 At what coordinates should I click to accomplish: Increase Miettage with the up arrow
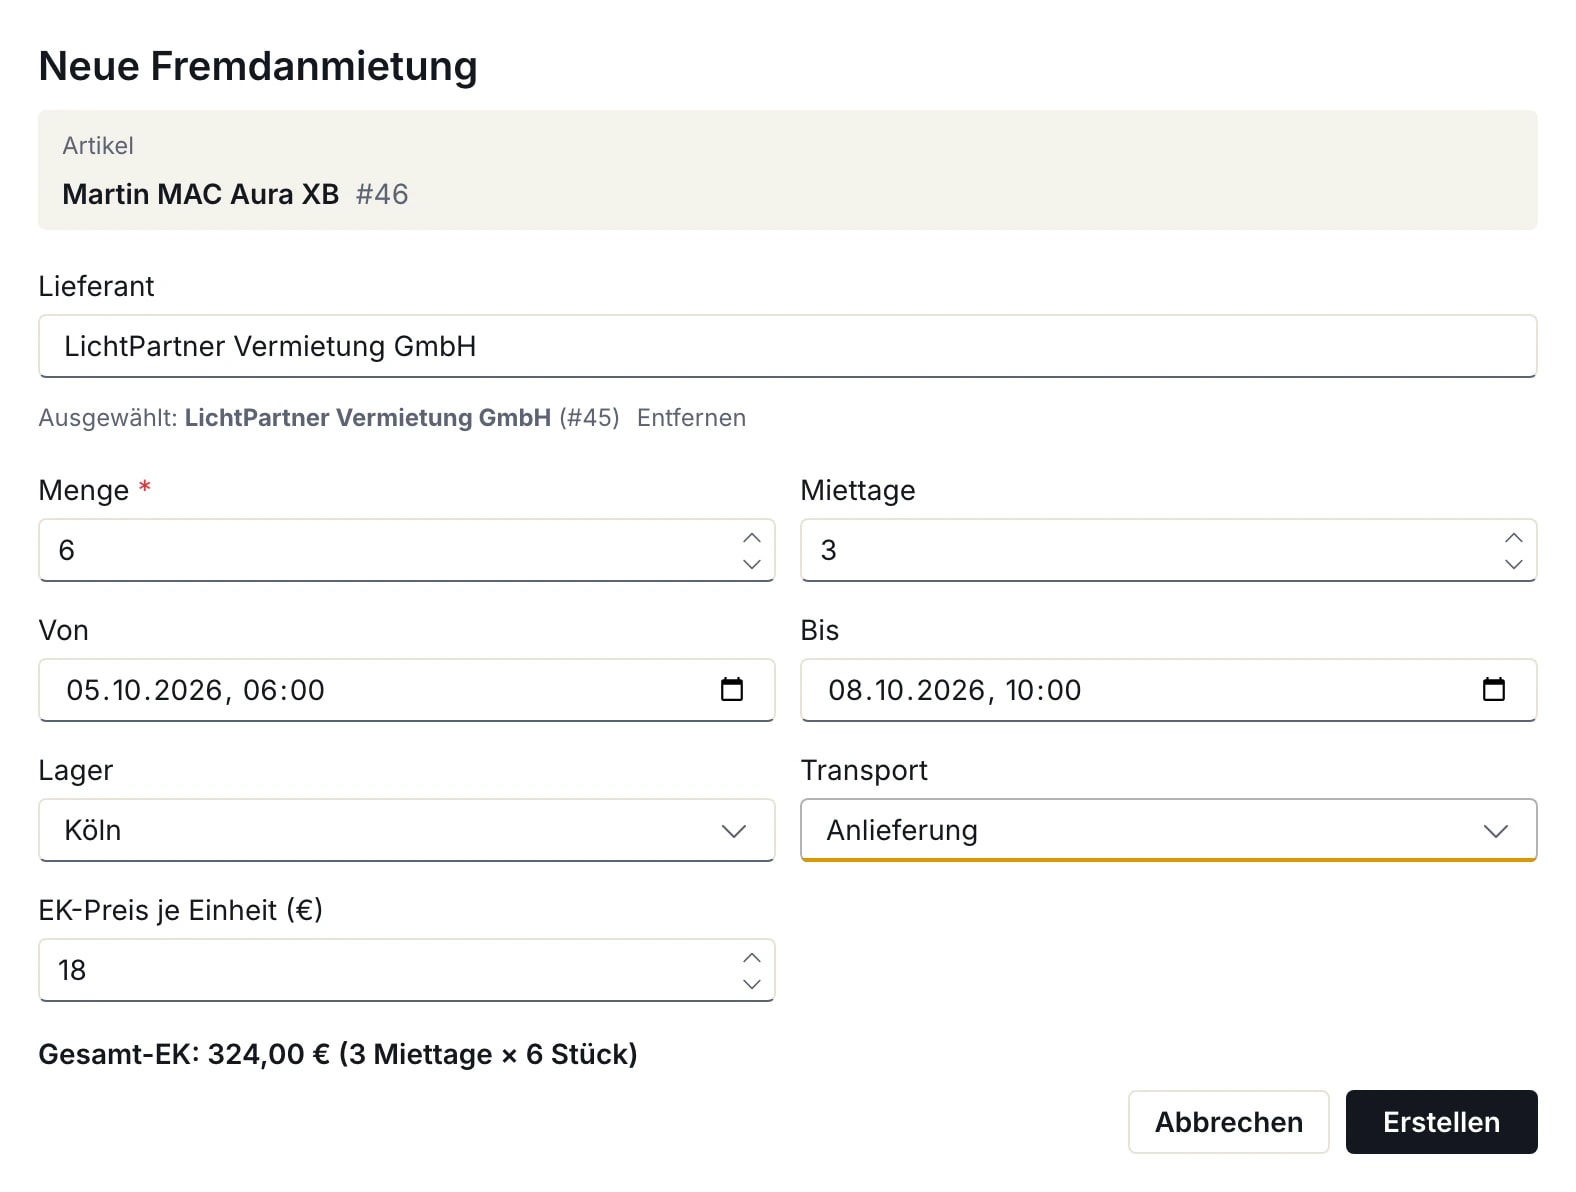tap(1514, 538)
